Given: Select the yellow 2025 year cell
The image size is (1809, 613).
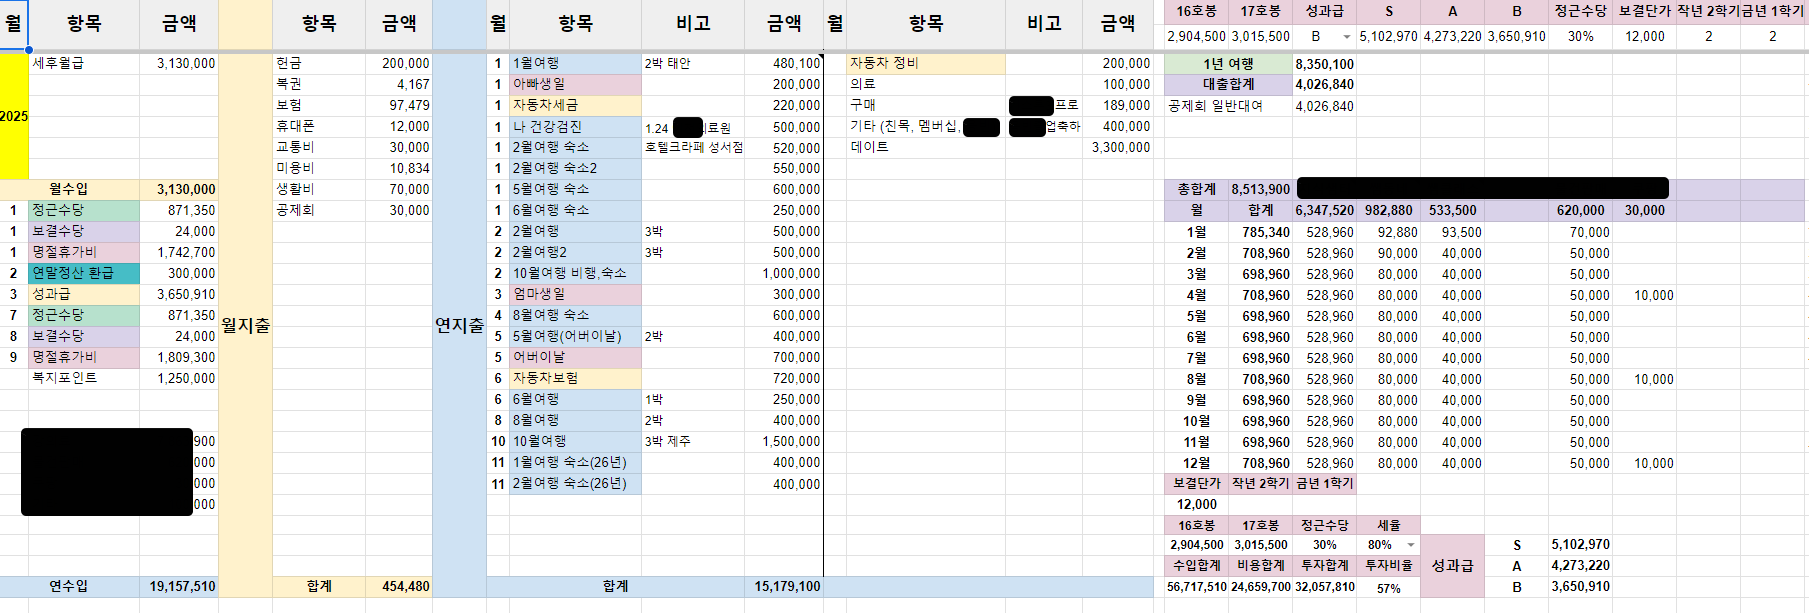Looking at the screenshot, I should 14,116.
